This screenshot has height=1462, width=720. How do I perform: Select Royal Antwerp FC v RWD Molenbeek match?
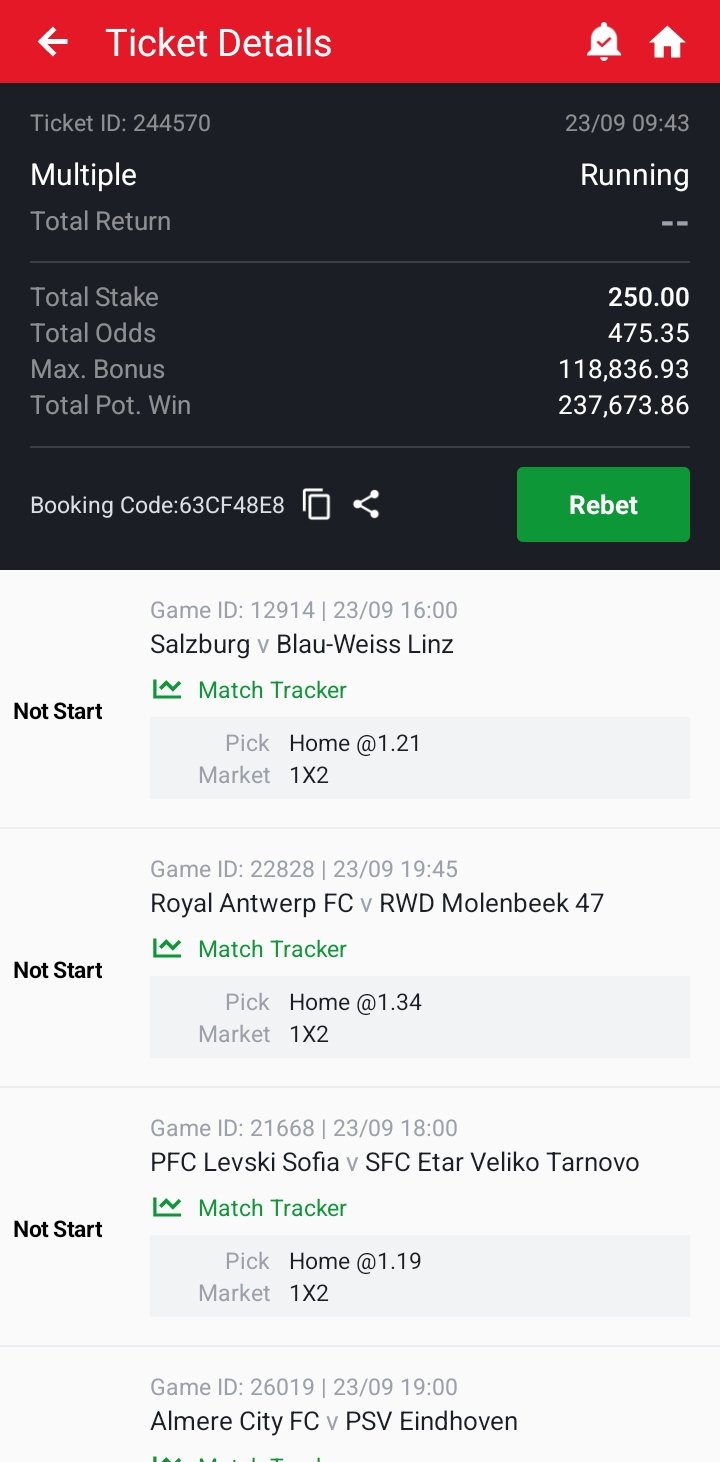pos(377,903)
